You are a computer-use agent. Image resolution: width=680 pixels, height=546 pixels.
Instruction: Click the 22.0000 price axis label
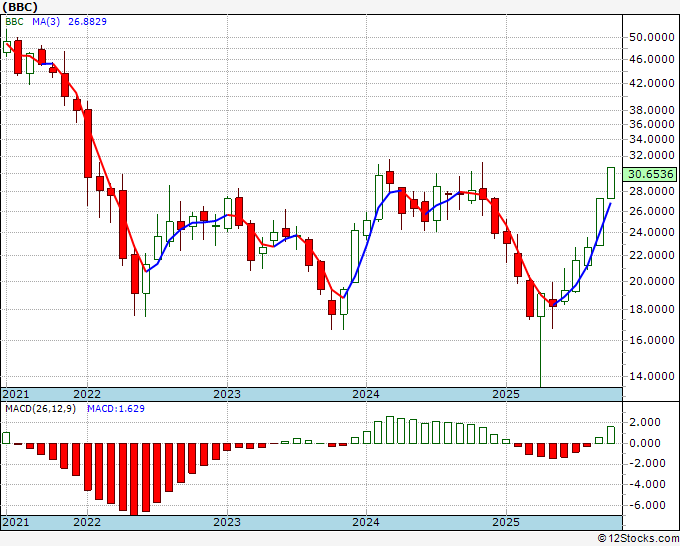[x=651, y=255]
